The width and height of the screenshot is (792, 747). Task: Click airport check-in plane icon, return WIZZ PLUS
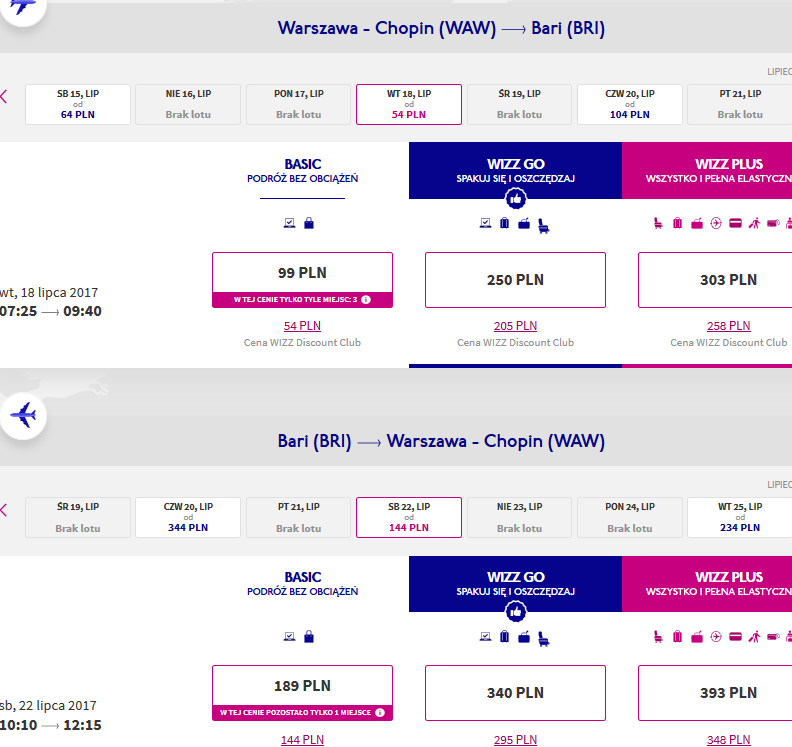[x=716, y=636]
